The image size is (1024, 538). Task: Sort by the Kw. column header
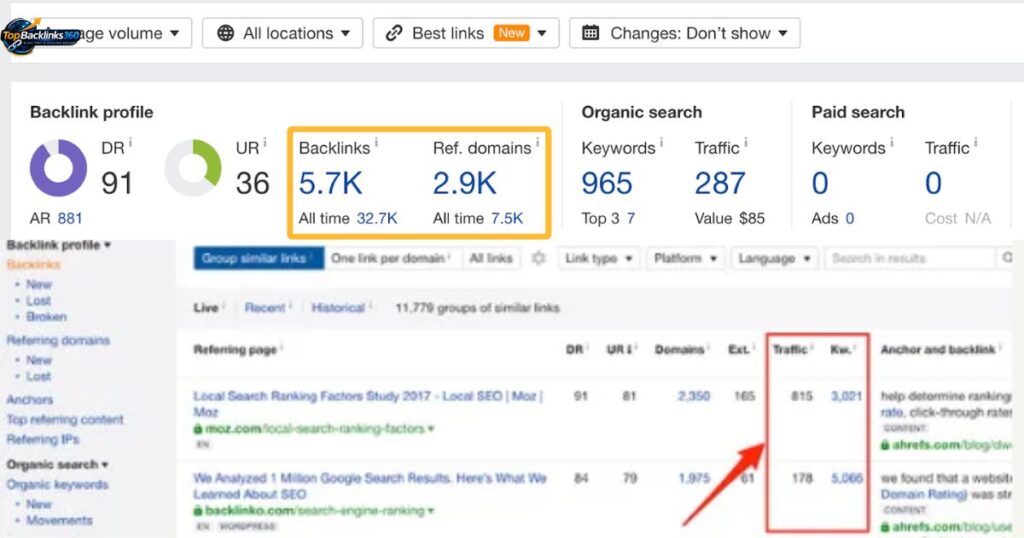(840, 350)
